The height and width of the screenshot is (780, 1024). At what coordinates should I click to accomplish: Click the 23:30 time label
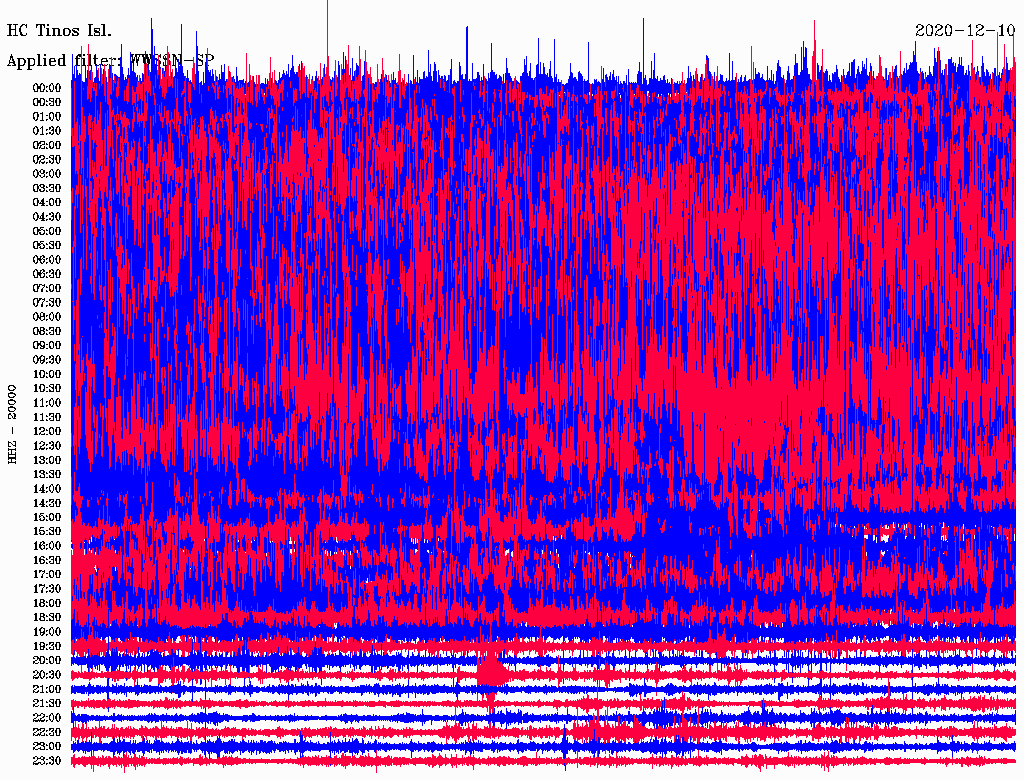[x=46, y=760]
